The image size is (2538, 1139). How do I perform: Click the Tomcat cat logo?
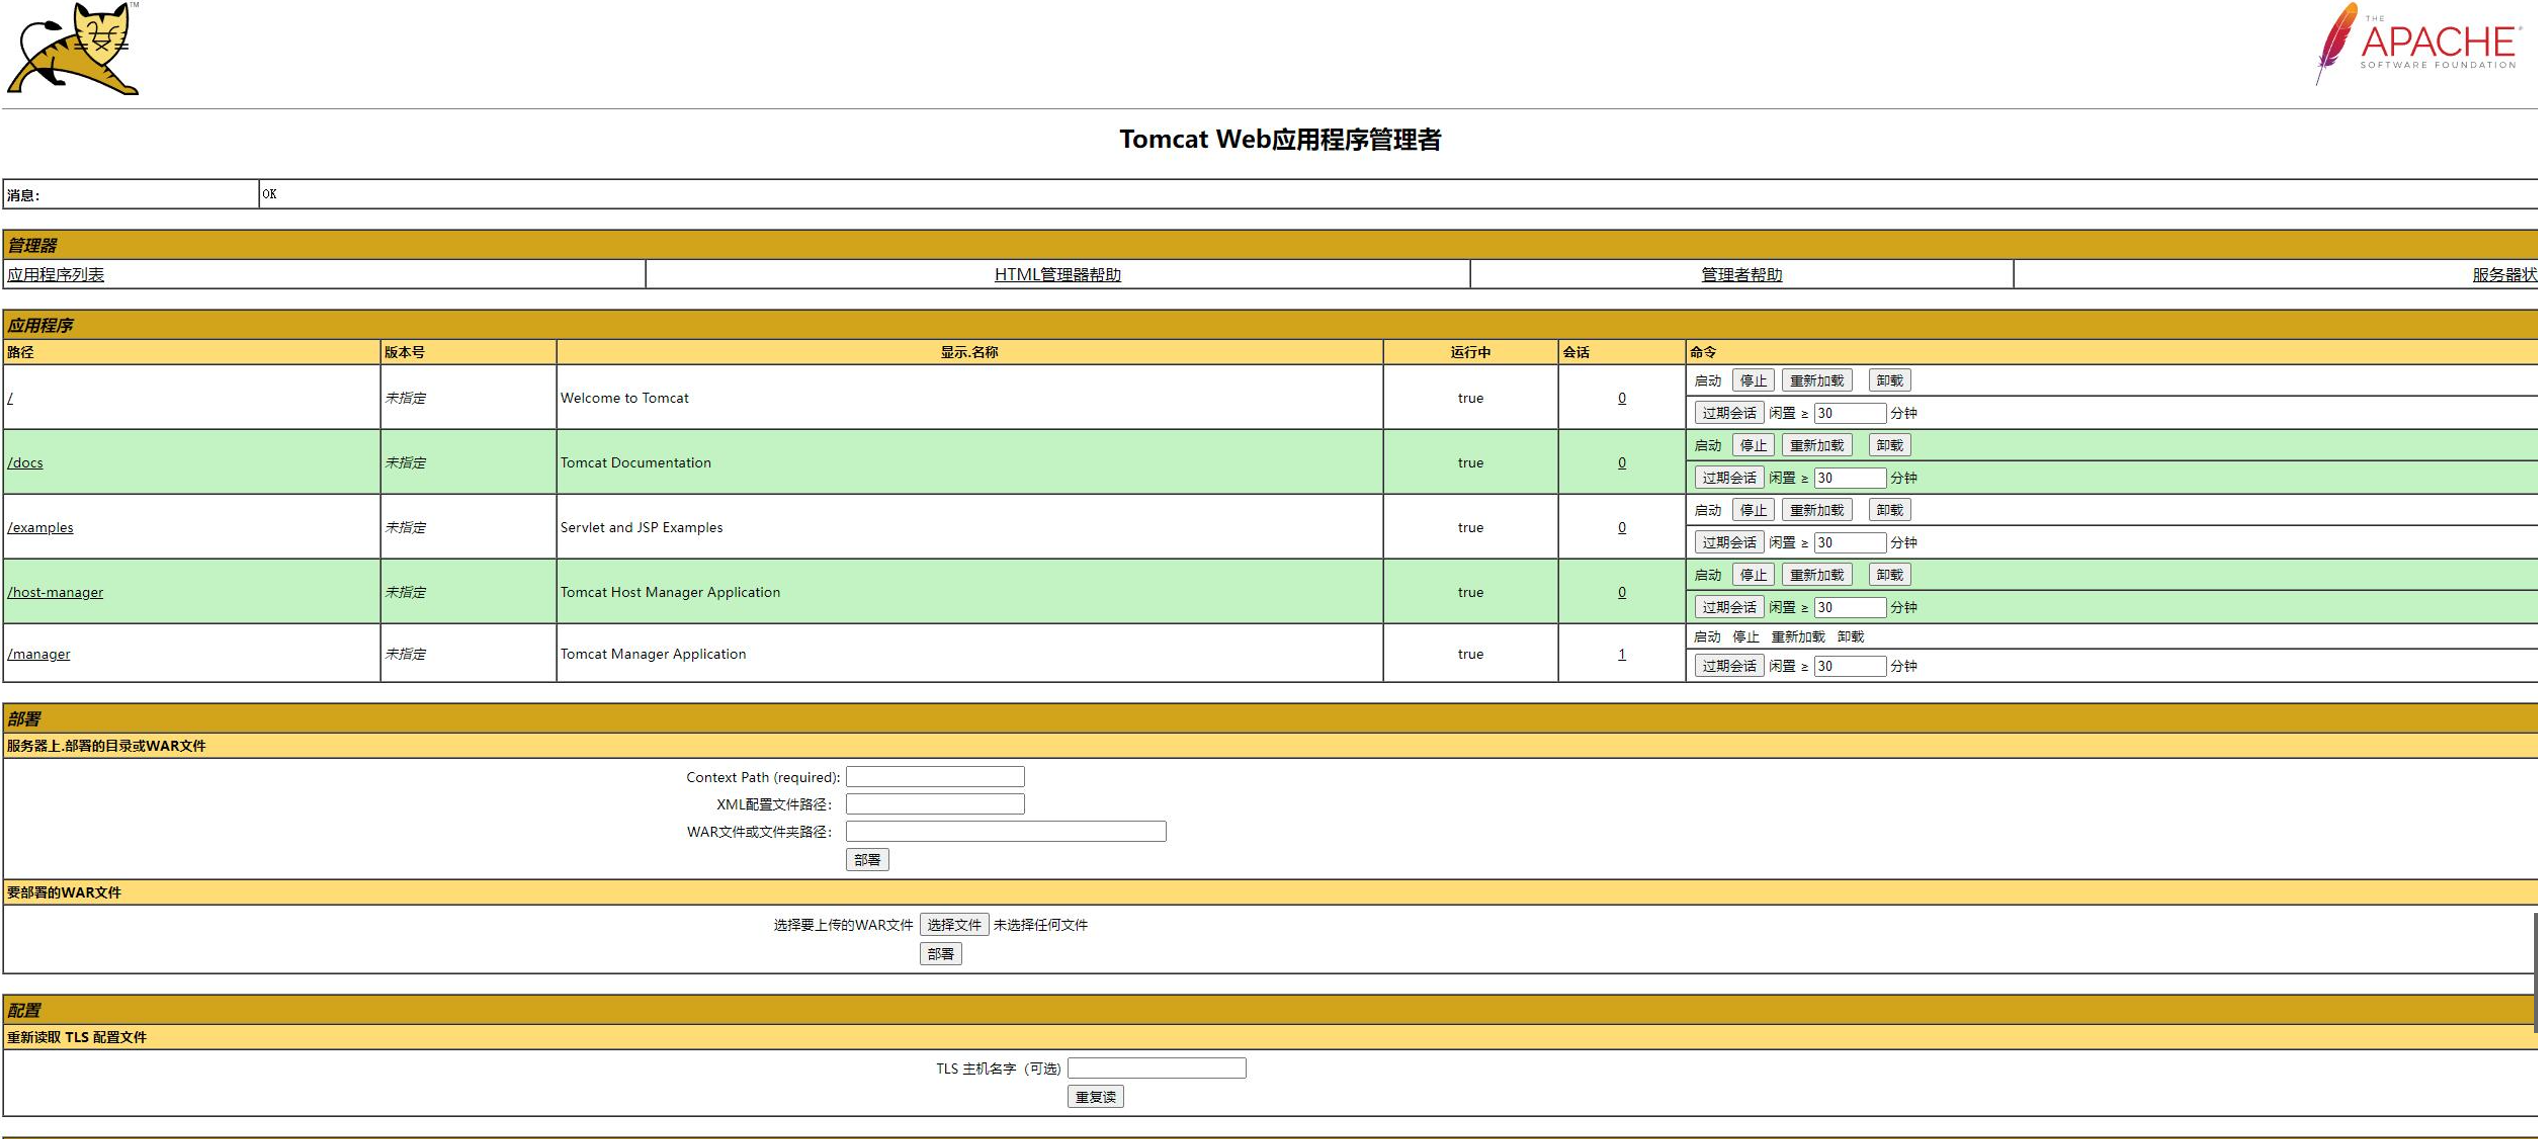(73, 49)
